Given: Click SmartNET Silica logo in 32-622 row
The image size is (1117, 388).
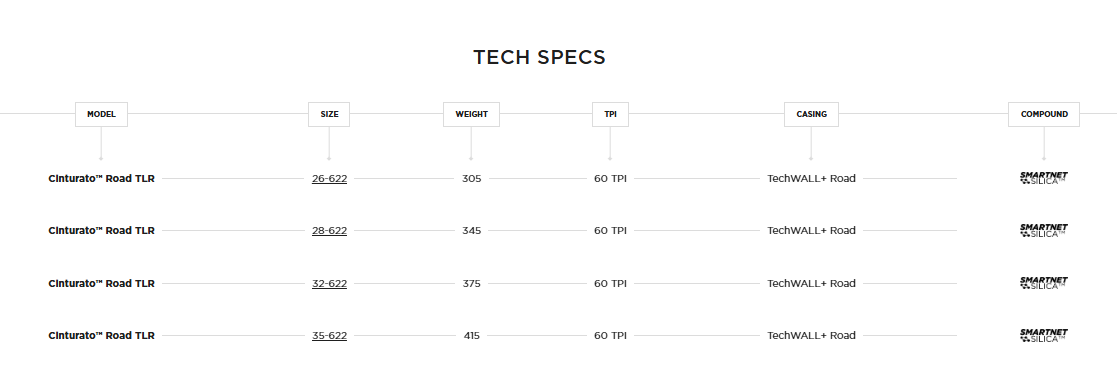Looking at the screenshot, I should pos(1044,283).
